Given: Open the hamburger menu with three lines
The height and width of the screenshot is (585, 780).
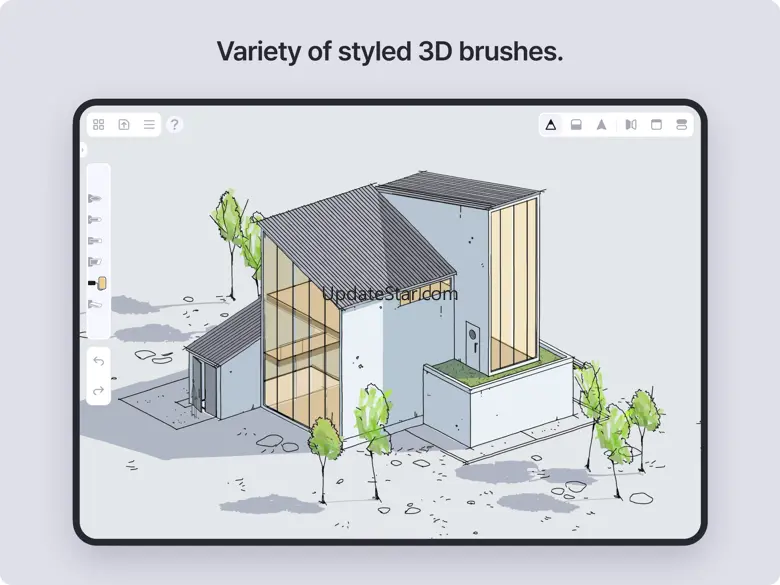Looking at the screenshot, I should tap(149, 124).
